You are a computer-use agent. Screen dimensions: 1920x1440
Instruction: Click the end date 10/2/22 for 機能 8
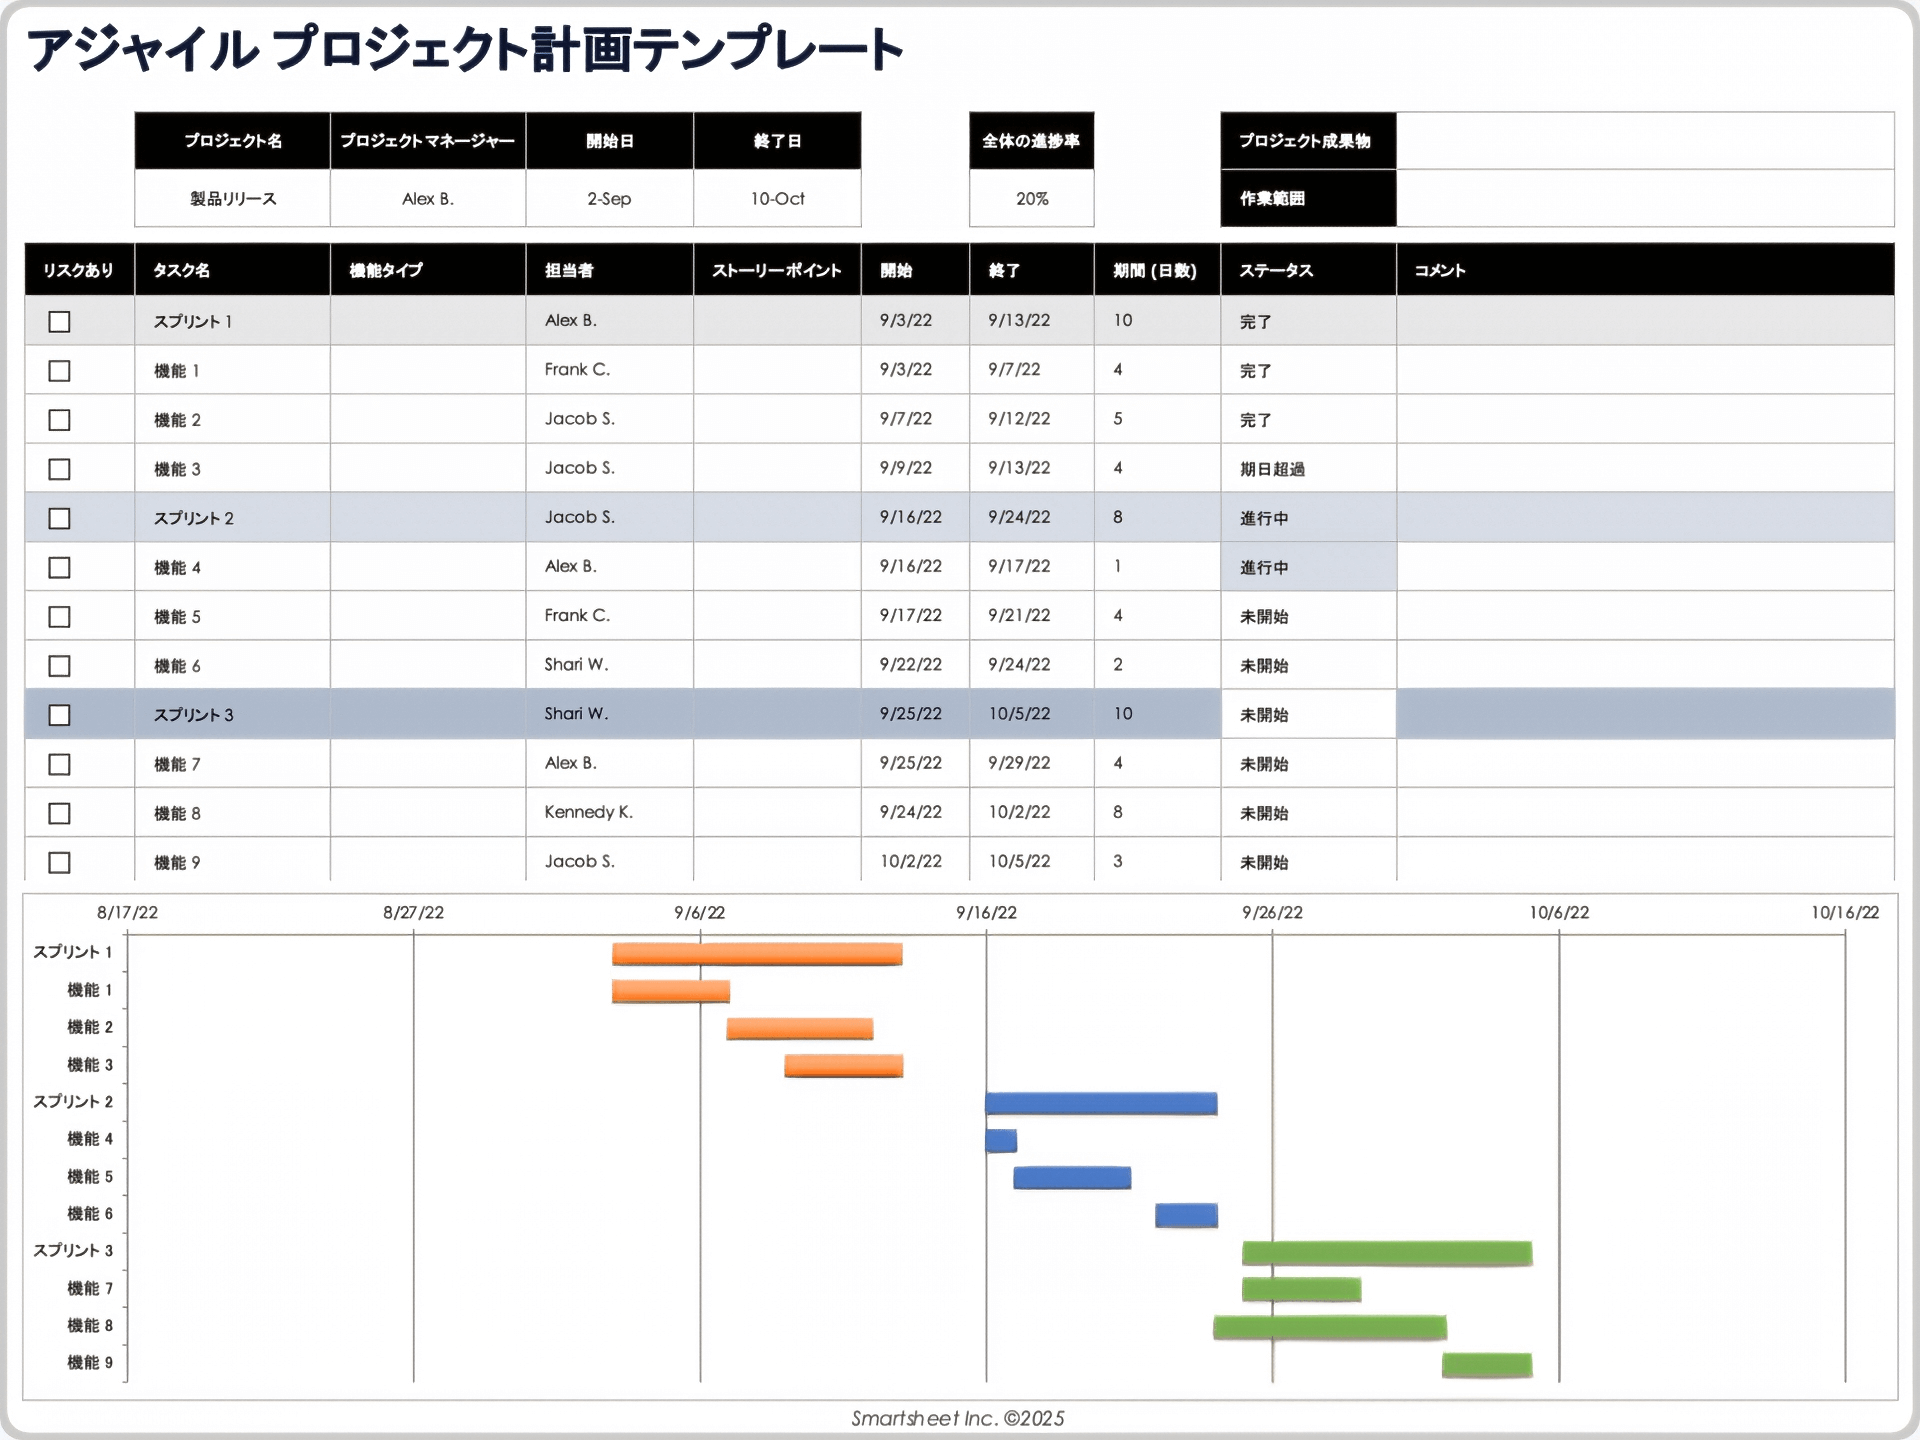point(1019,812)
